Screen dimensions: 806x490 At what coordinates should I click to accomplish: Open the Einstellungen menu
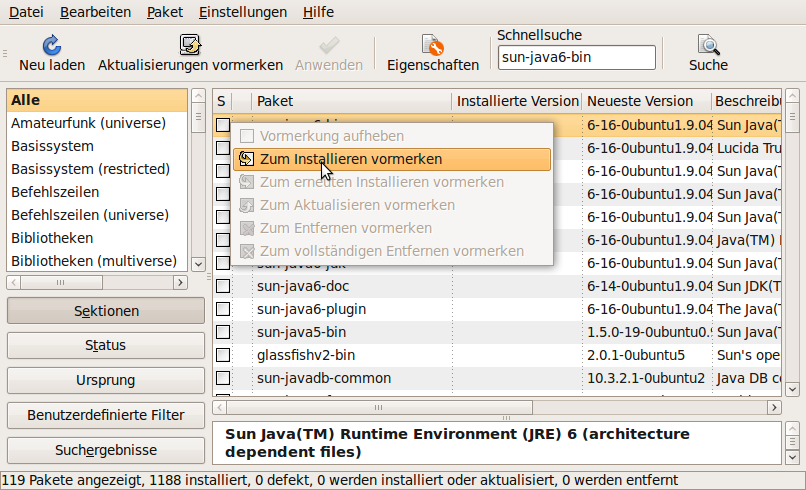click(x=243, y=12)
